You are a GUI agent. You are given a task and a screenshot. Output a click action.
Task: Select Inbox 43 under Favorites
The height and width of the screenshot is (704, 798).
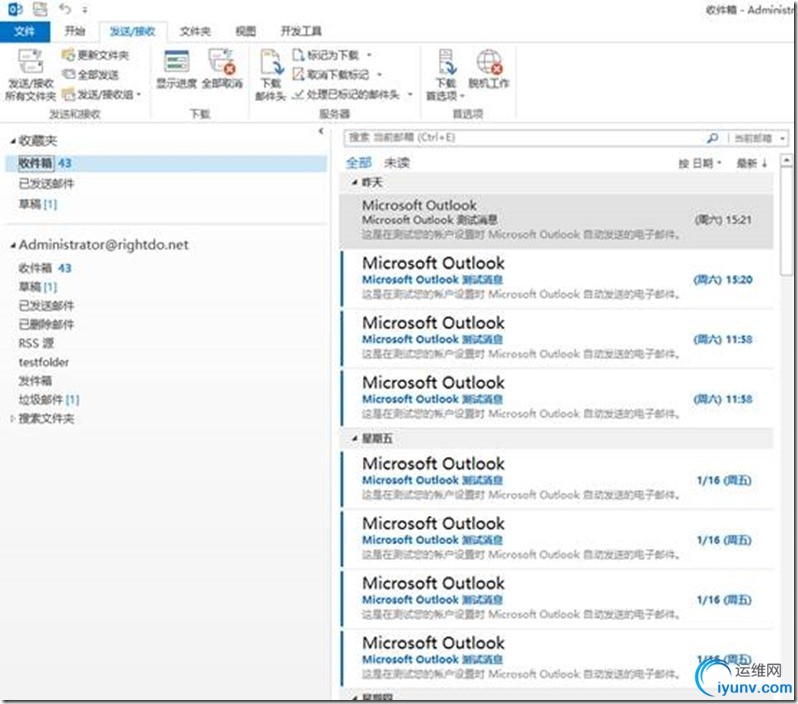tap(166, 163)
